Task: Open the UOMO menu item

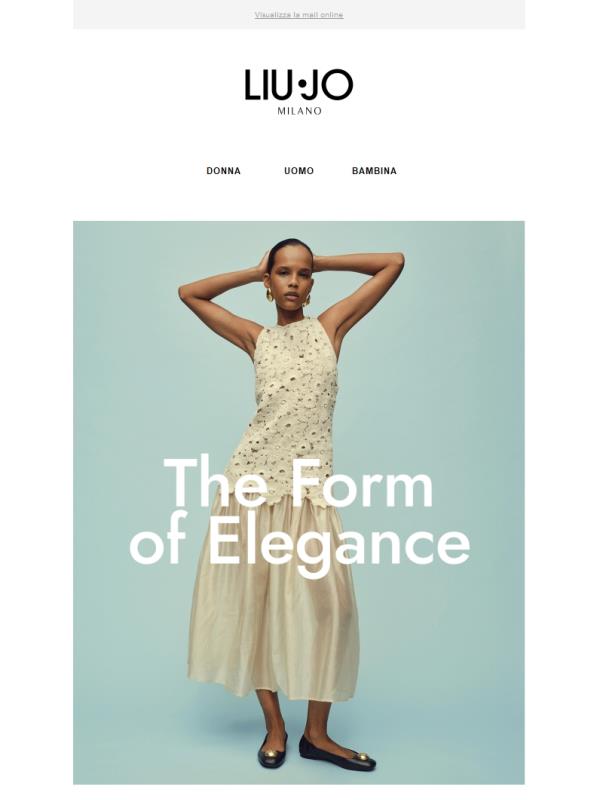Action: (x=299, y=171)
